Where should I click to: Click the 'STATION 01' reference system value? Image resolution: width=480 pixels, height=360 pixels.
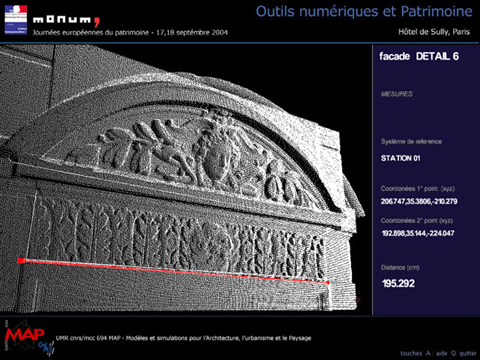point(401,158)
